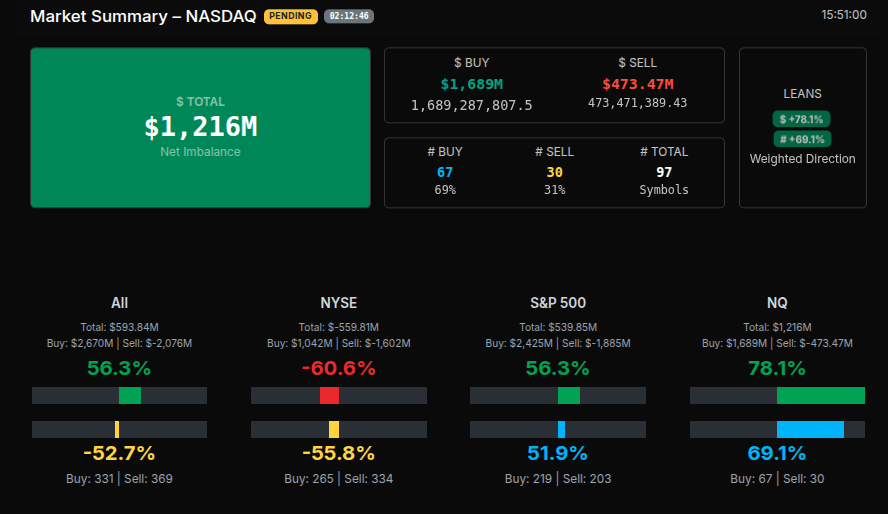The image size is (888, 514).
Task: Select the NYSE market column header
Action: click(338, 303)
